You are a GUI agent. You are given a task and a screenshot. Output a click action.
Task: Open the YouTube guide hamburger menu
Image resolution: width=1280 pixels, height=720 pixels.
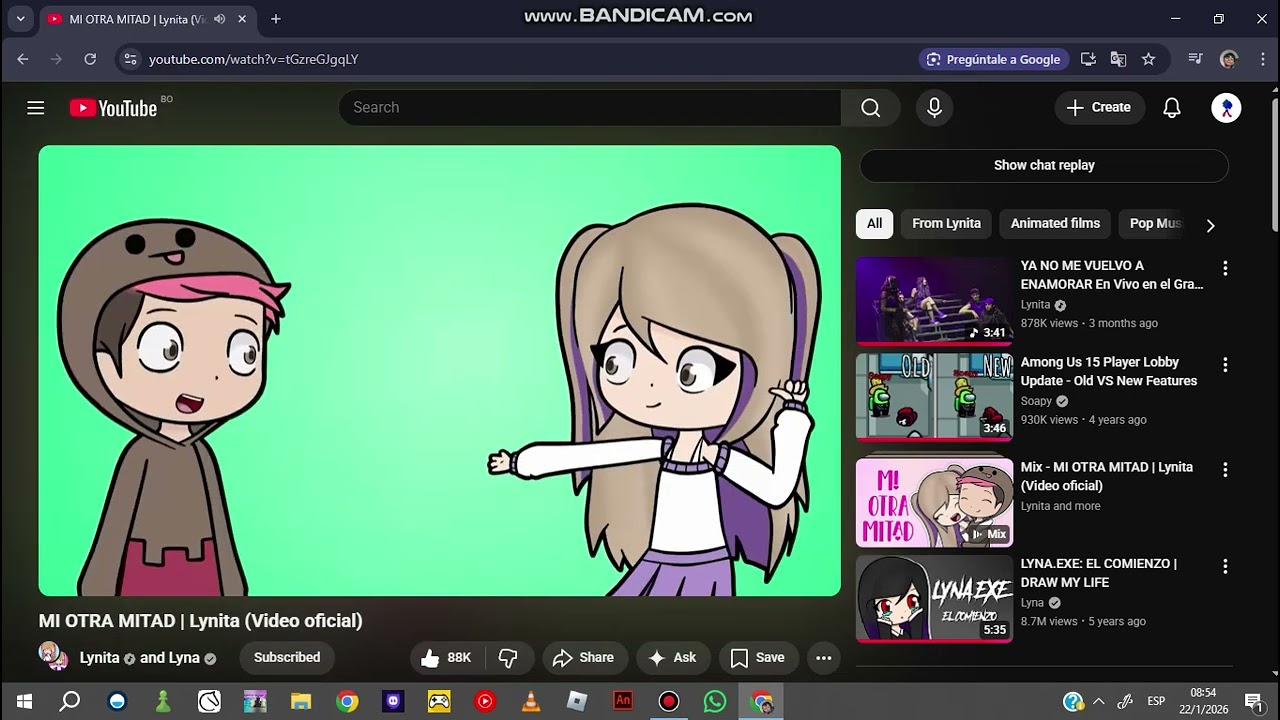[36, 108]
